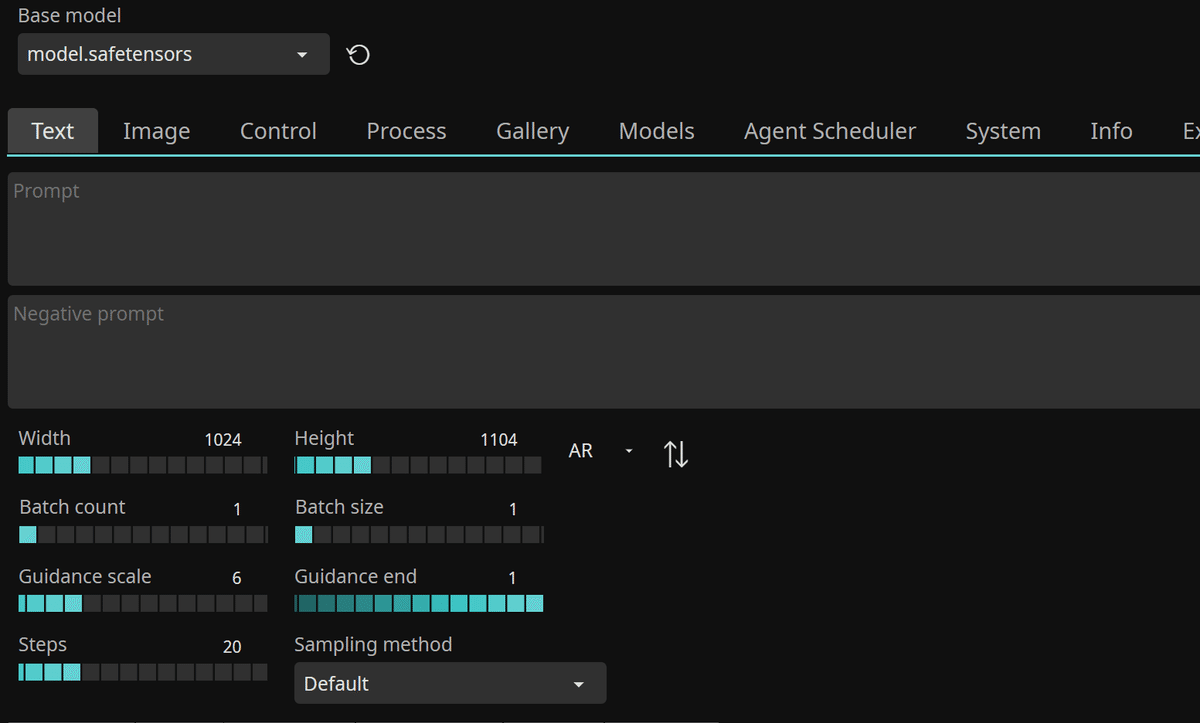This screenshot has width=1200, height=723.
Task: Select the Models tab
Action: pos(656,131)
